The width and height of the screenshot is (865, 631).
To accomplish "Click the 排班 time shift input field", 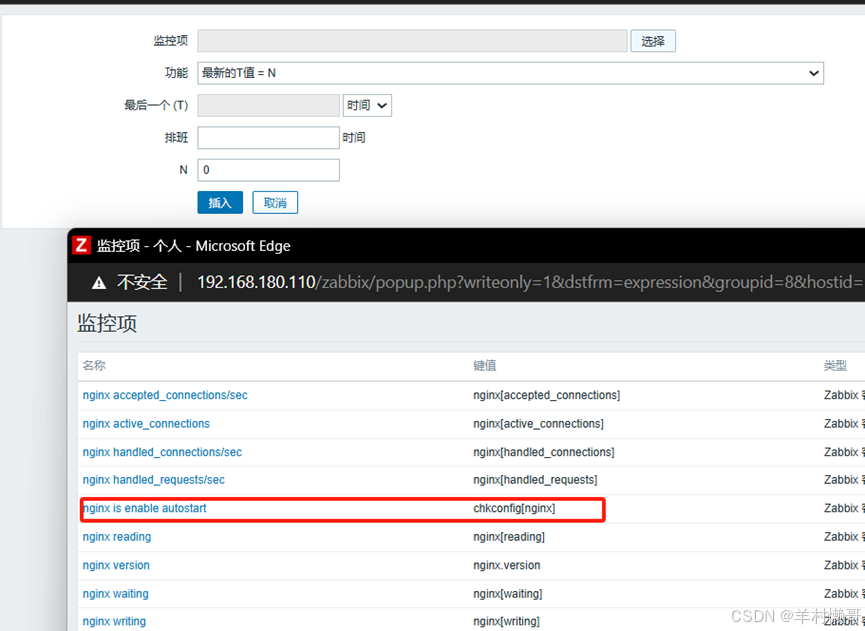I will (268, 137).
